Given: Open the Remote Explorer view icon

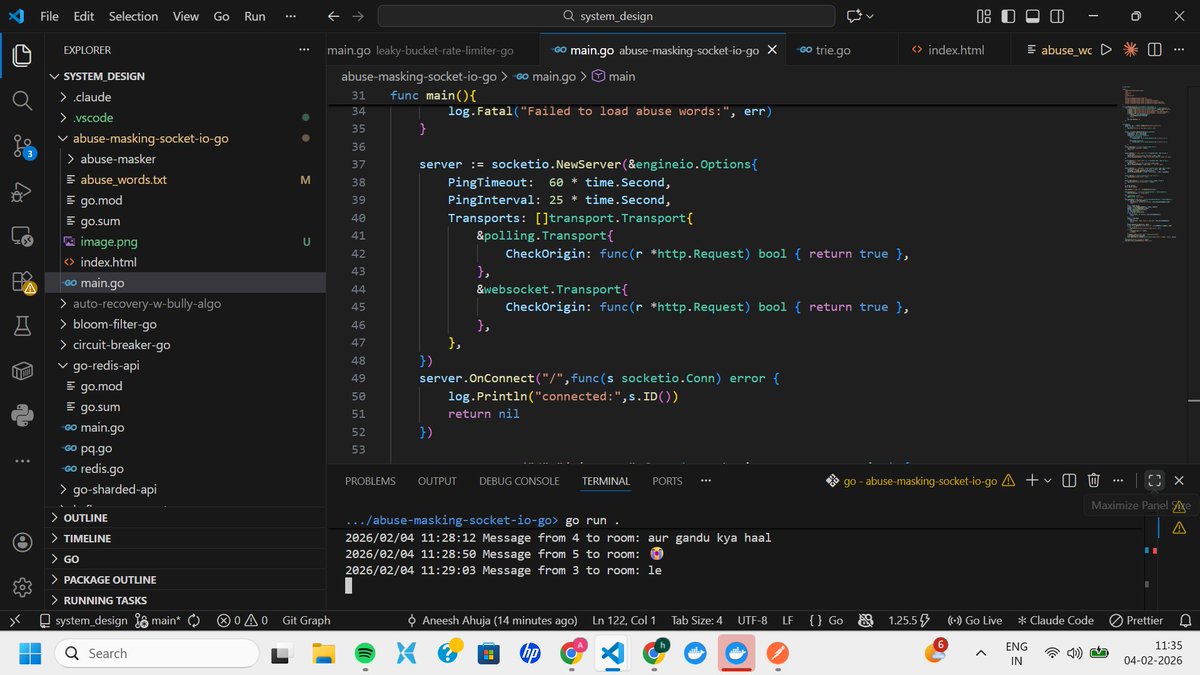Looking at the screenshot, I should point(22,238).
